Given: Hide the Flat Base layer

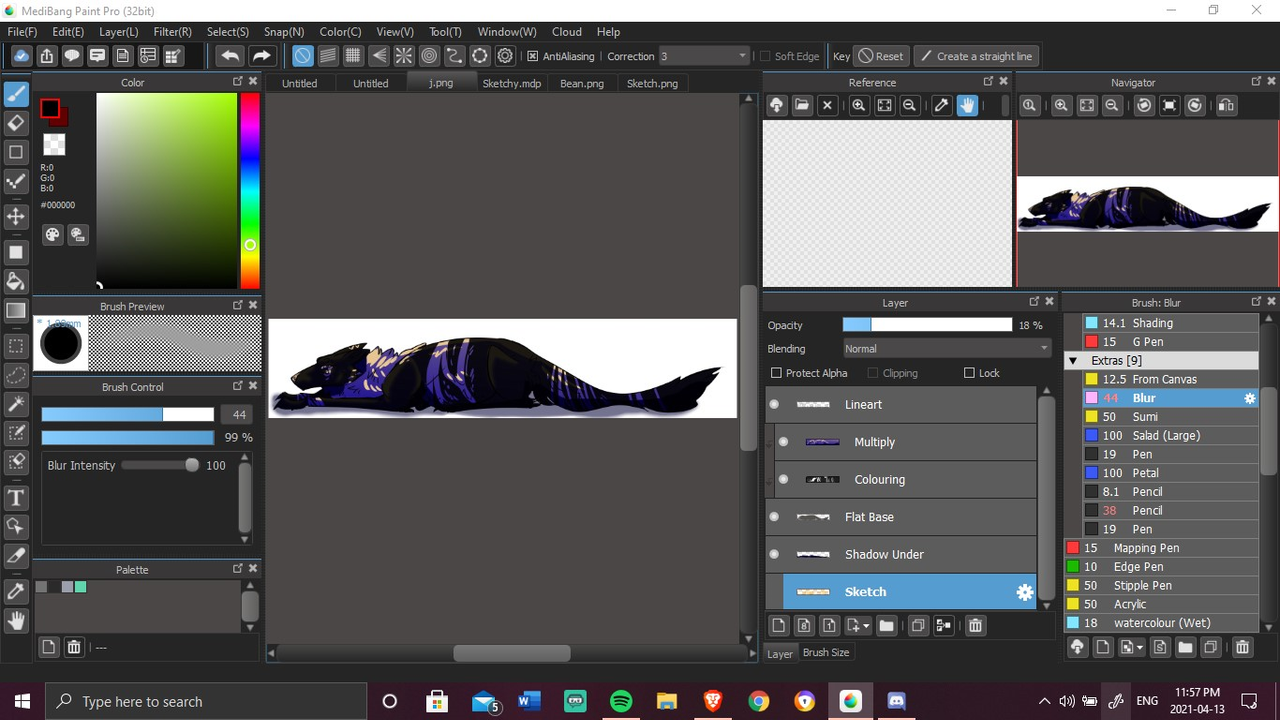Looking at the screenshot, I should coord(774,517).
